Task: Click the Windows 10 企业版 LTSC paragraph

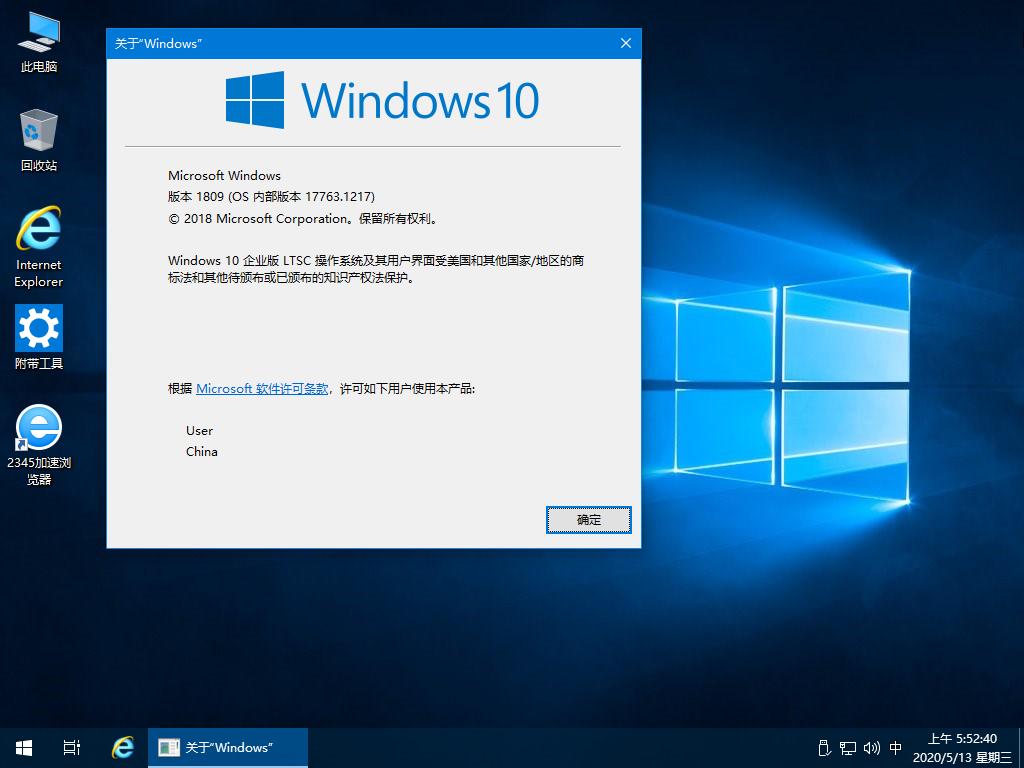Action: 376,269
